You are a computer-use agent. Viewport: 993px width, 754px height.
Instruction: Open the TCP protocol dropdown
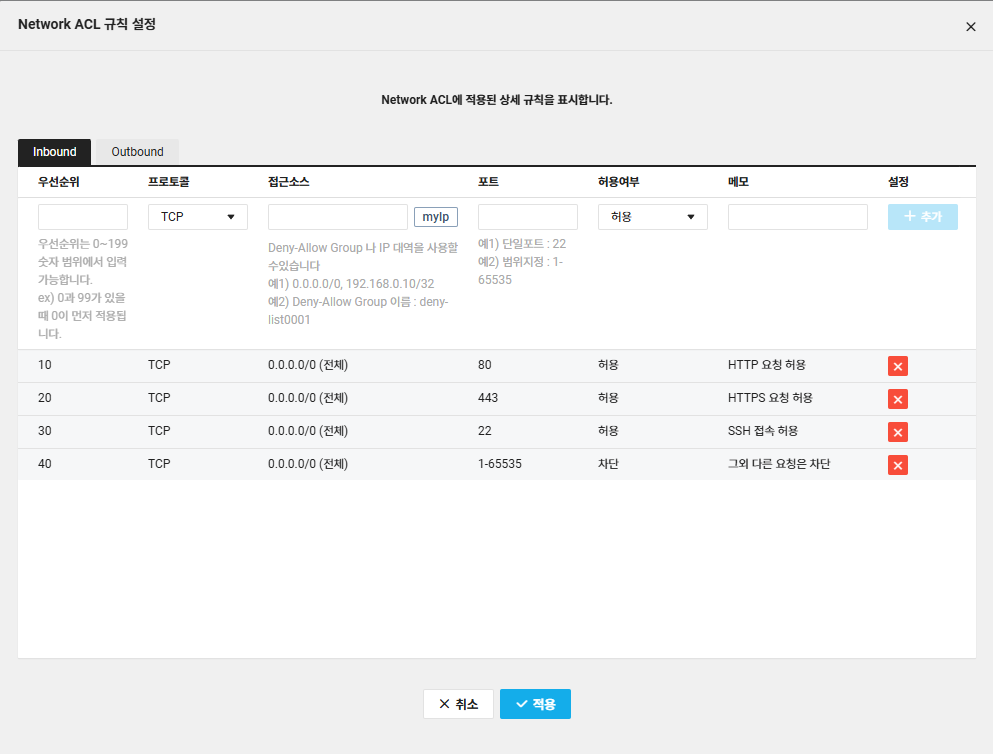[198, 217]
